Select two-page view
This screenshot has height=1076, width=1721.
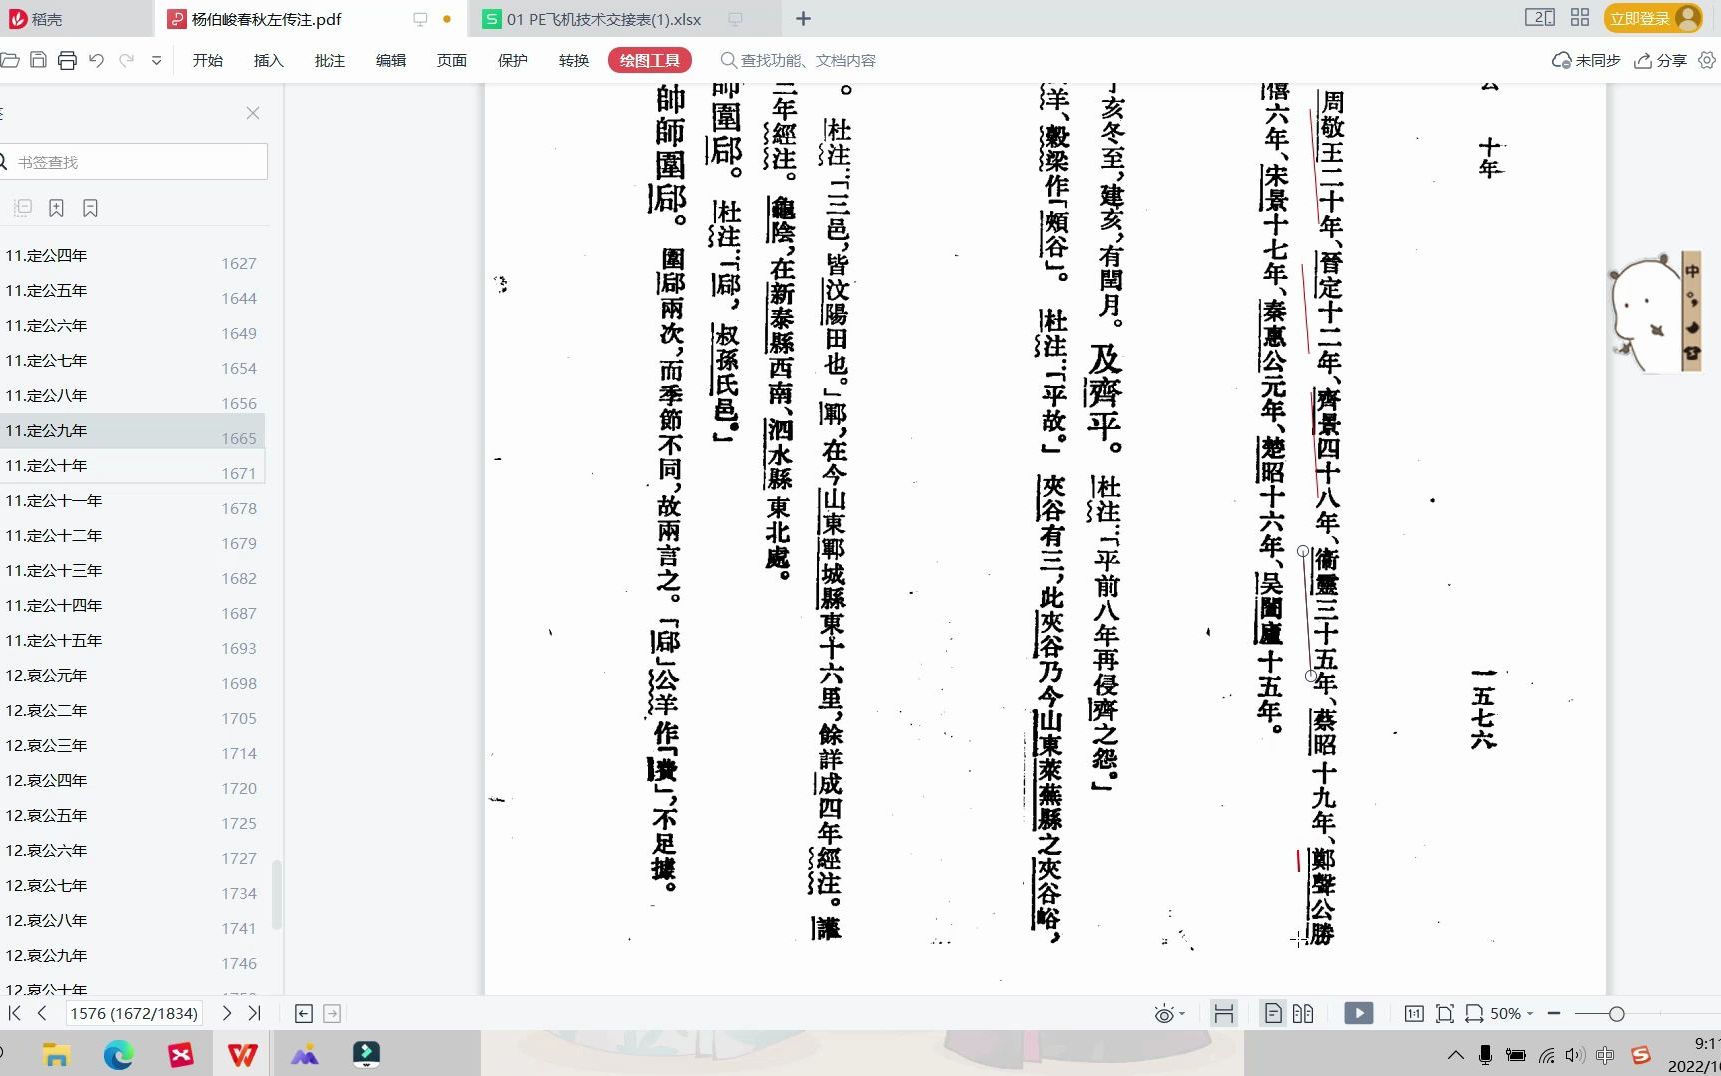[x=1303, y=1013]
